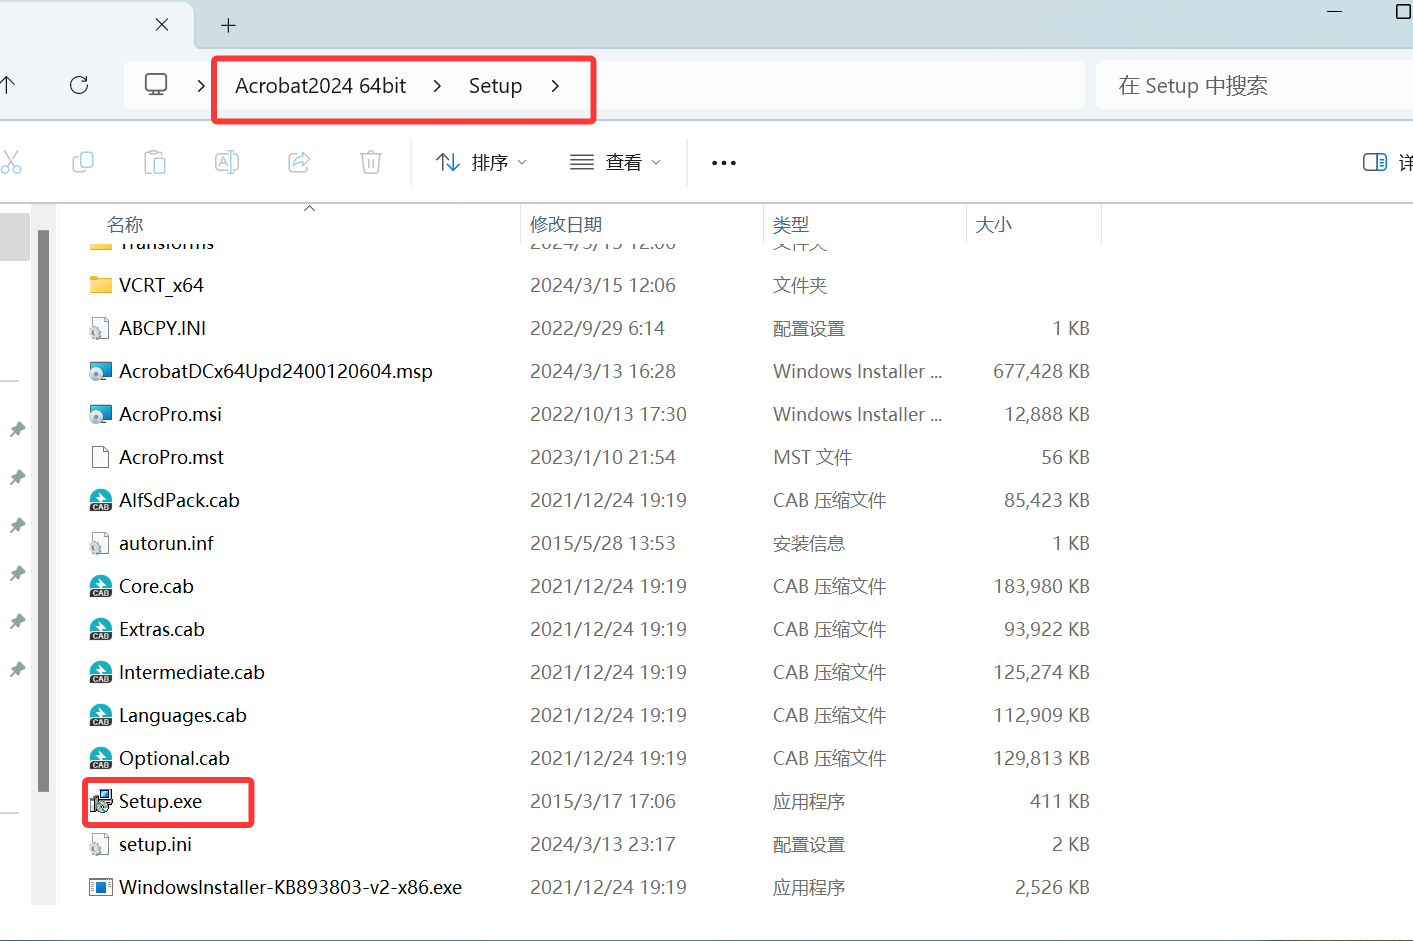The height and width of the screenshot is (941, 1413).
Task: Click the 2,526 KB size cell
Action: (1052, 887)
